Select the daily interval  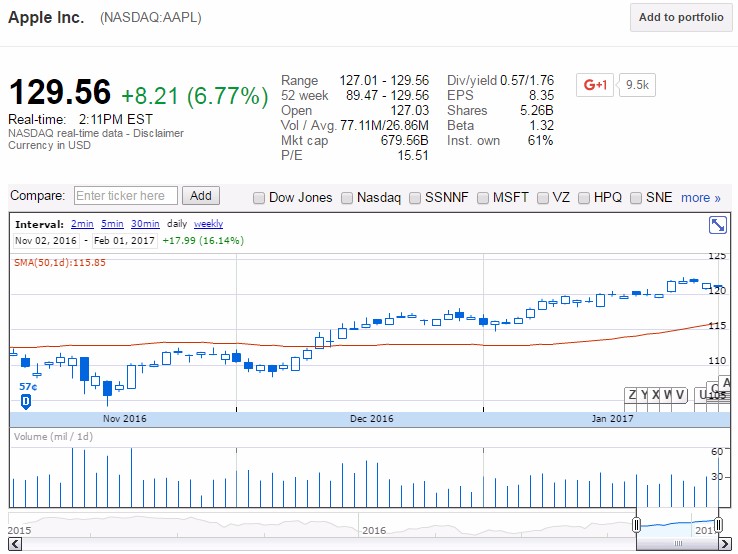click(176, 224)
